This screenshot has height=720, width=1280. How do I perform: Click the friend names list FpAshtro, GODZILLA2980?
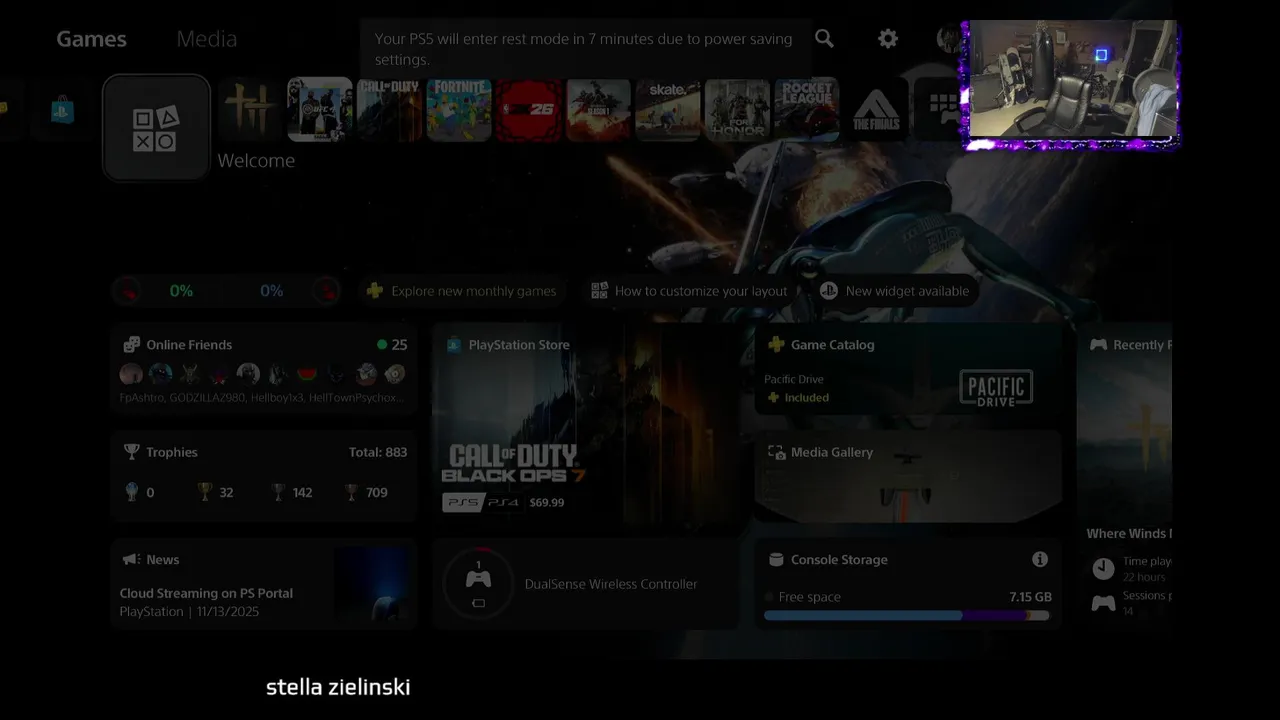pos(261,398)
